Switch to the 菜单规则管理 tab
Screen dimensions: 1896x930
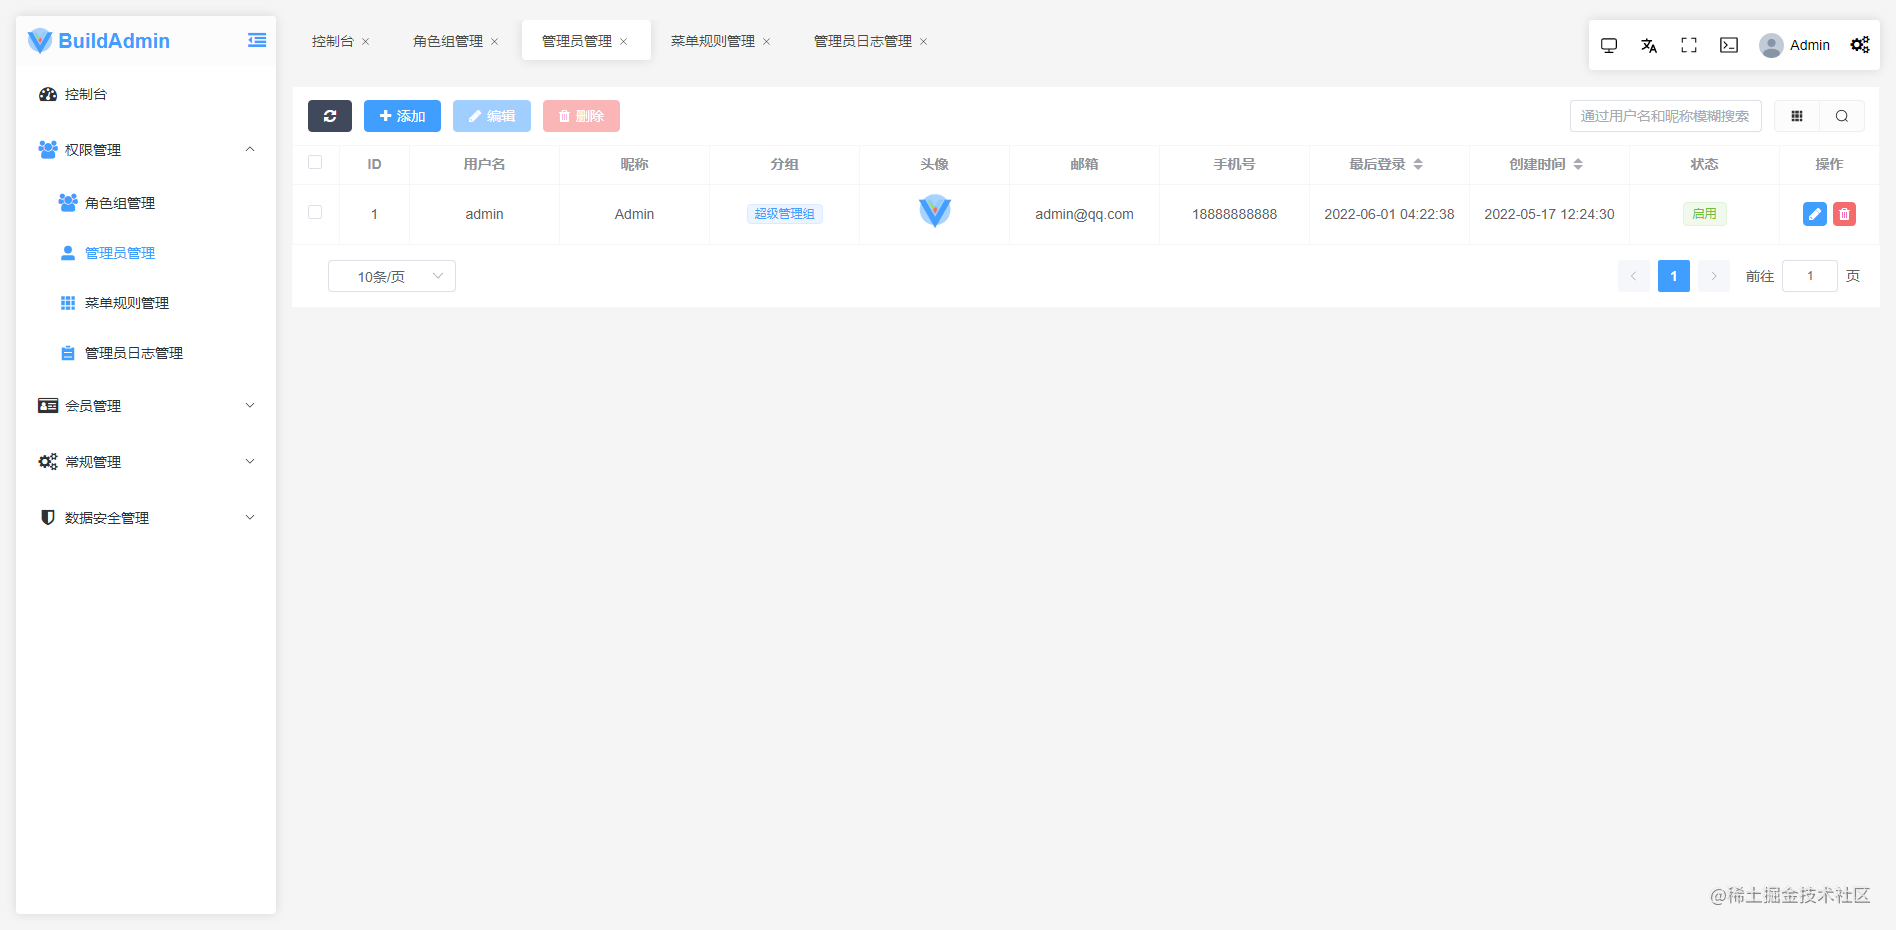(x=713, y=41)
